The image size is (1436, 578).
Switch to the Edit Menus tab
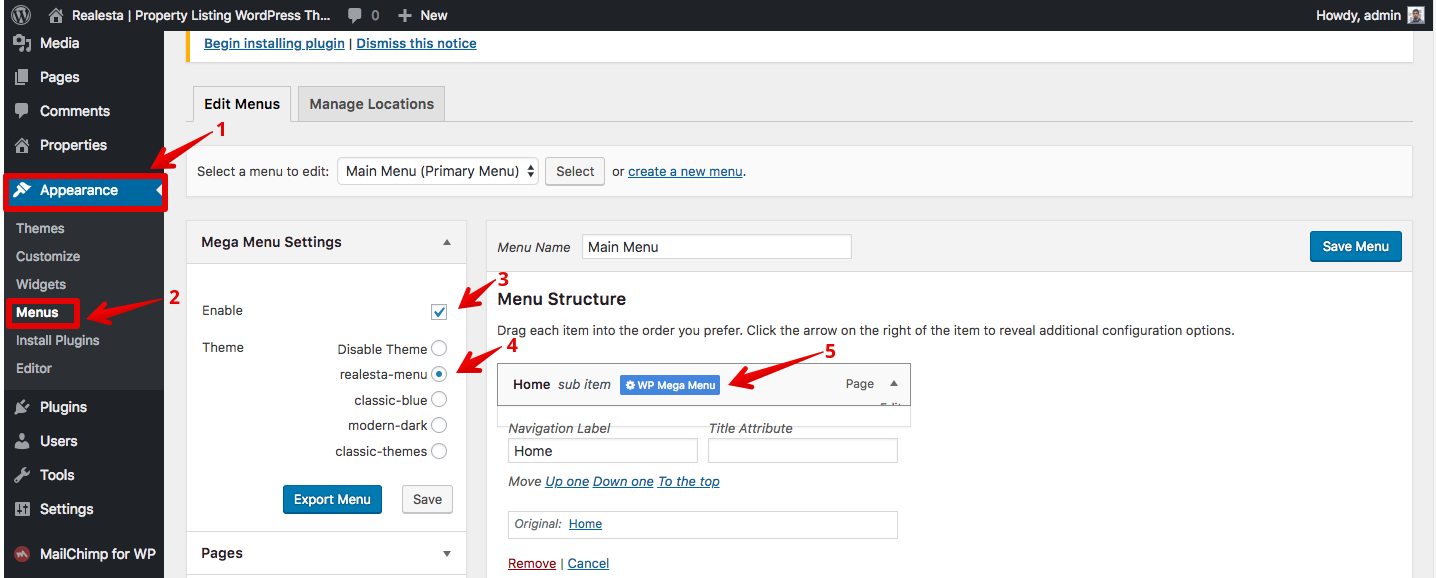[242, 104]
